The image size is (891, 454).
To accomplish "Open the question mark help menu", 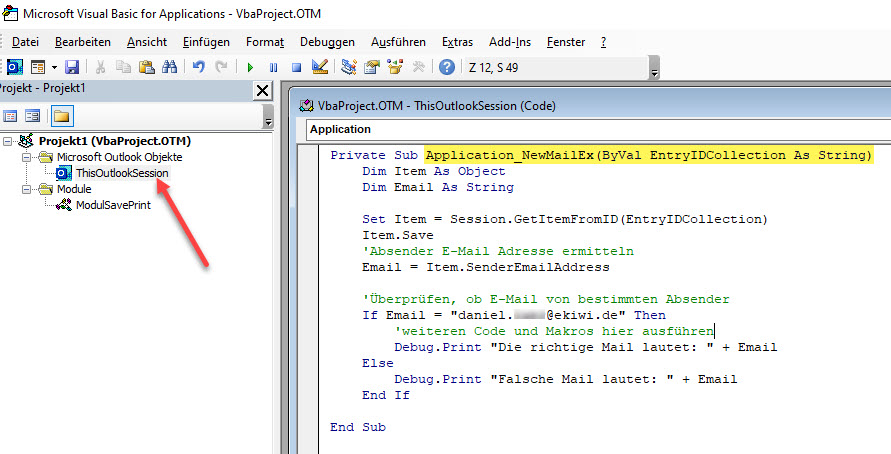I will [603, 42].
